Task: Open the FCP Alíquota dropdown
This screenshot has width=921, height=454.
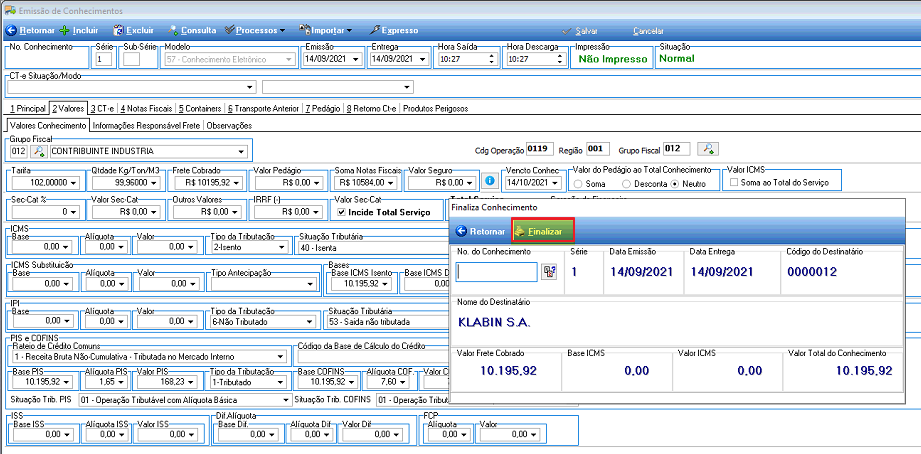Action: point(465,435)
